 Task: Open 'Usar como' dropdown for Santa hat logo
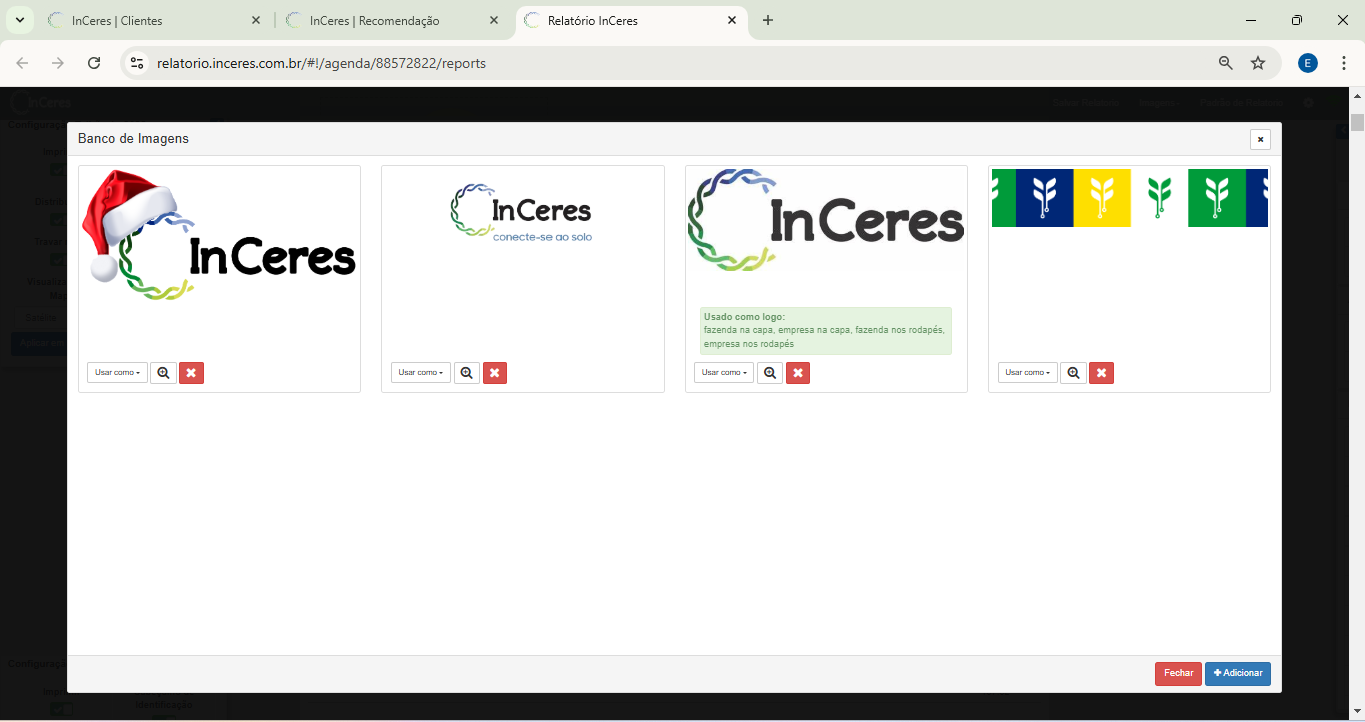[117, 373]
